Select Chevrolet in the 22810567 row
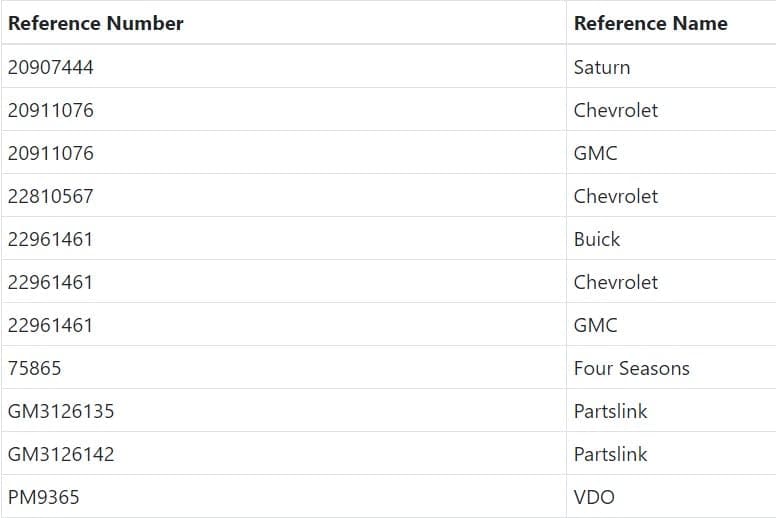This screenshot has width=776, height=518. 616,196
